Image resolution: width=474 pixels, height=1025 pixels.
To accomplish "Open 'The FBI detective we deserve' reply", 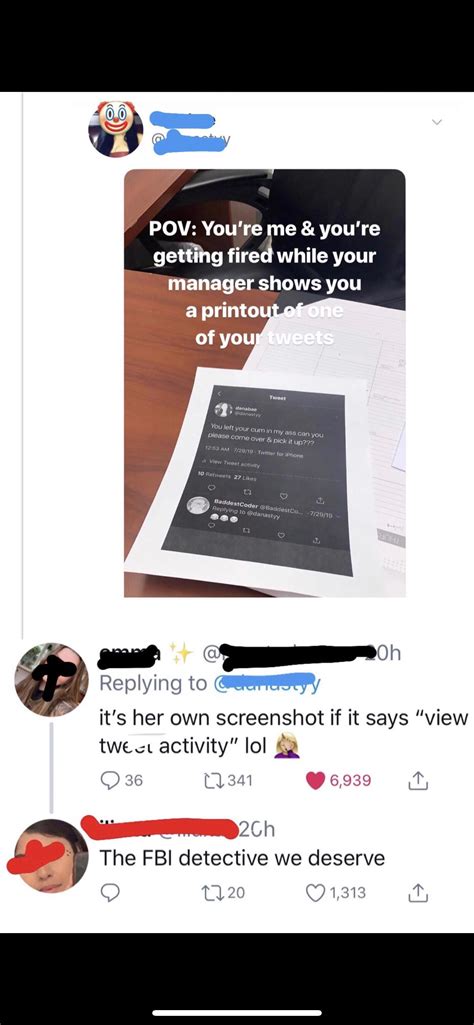I will click(242, 858).
